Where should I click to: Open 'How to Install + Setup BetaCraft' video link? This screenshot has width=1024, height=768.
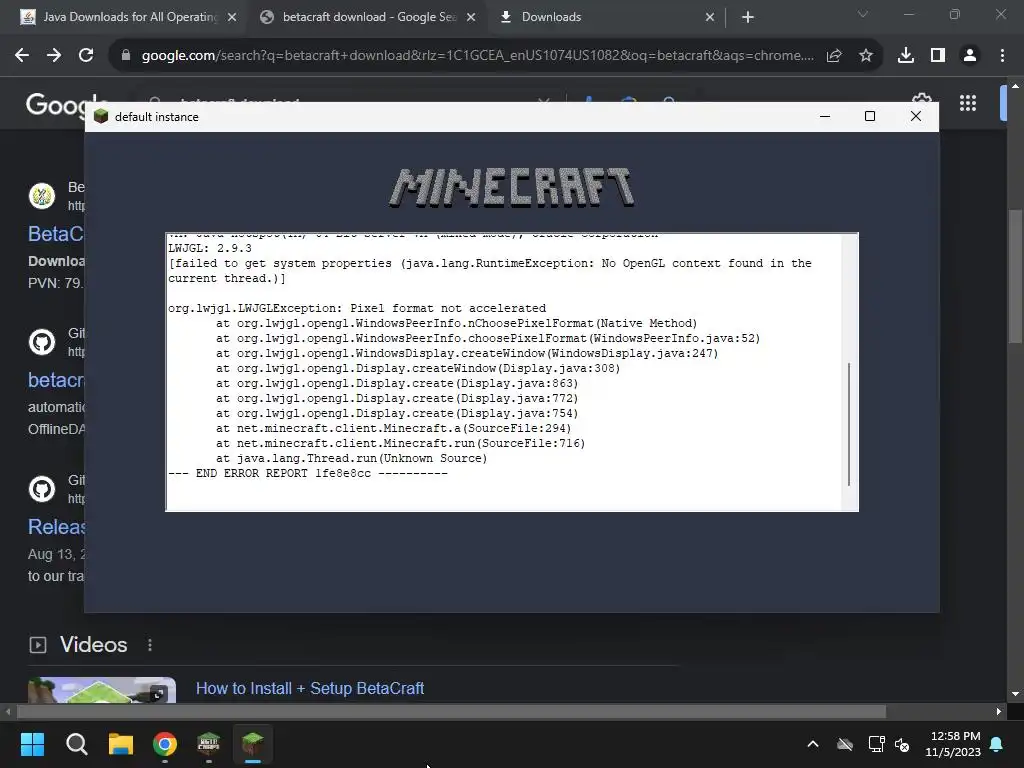(x=310, y=688)
